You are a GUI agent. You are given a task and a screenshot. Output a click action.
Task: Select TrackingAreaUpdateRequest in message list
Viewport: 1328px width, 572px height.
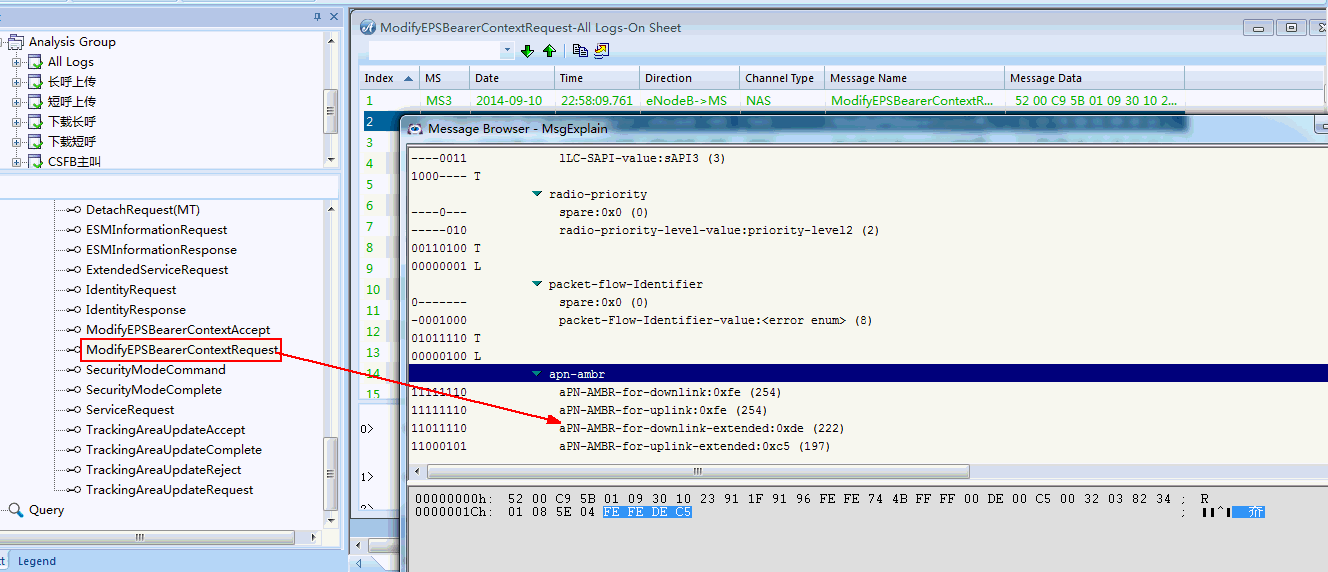coord(170,490)
